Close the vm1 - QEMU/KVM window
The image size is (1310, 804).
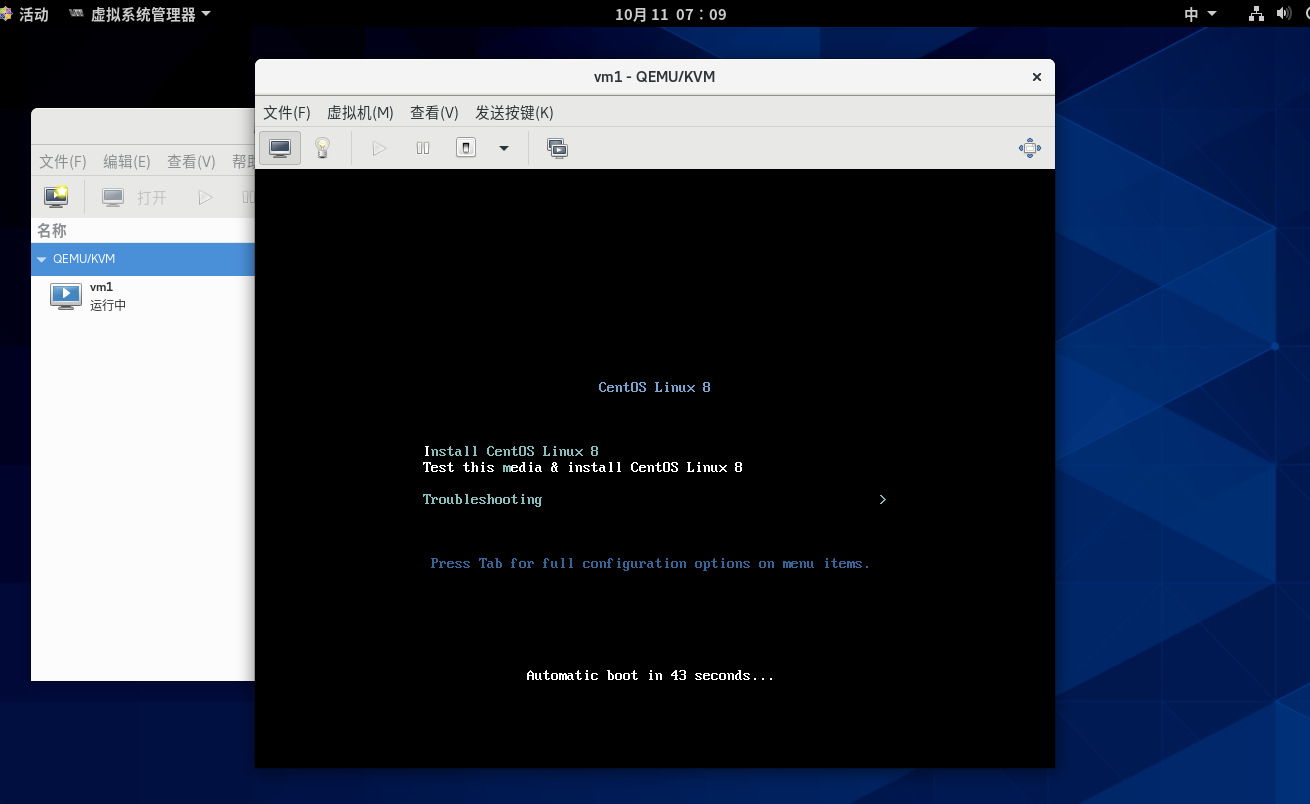coord(1037,77)
